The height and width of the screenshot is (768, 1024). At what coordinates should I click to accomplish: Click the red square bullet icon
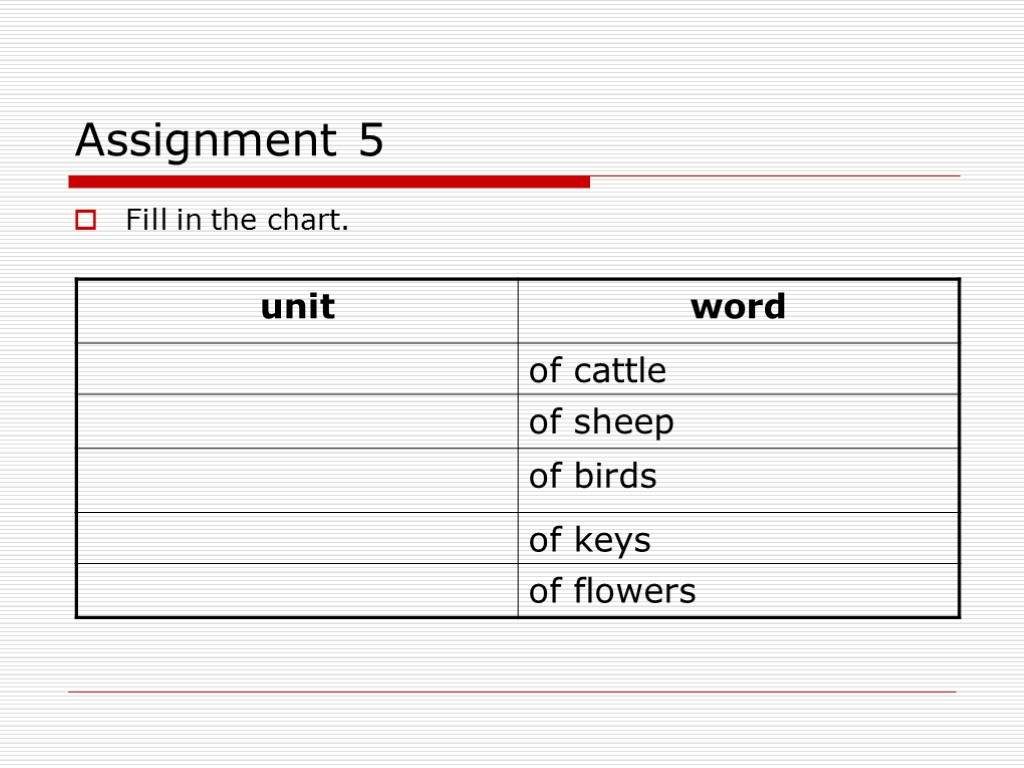point(86,220)
